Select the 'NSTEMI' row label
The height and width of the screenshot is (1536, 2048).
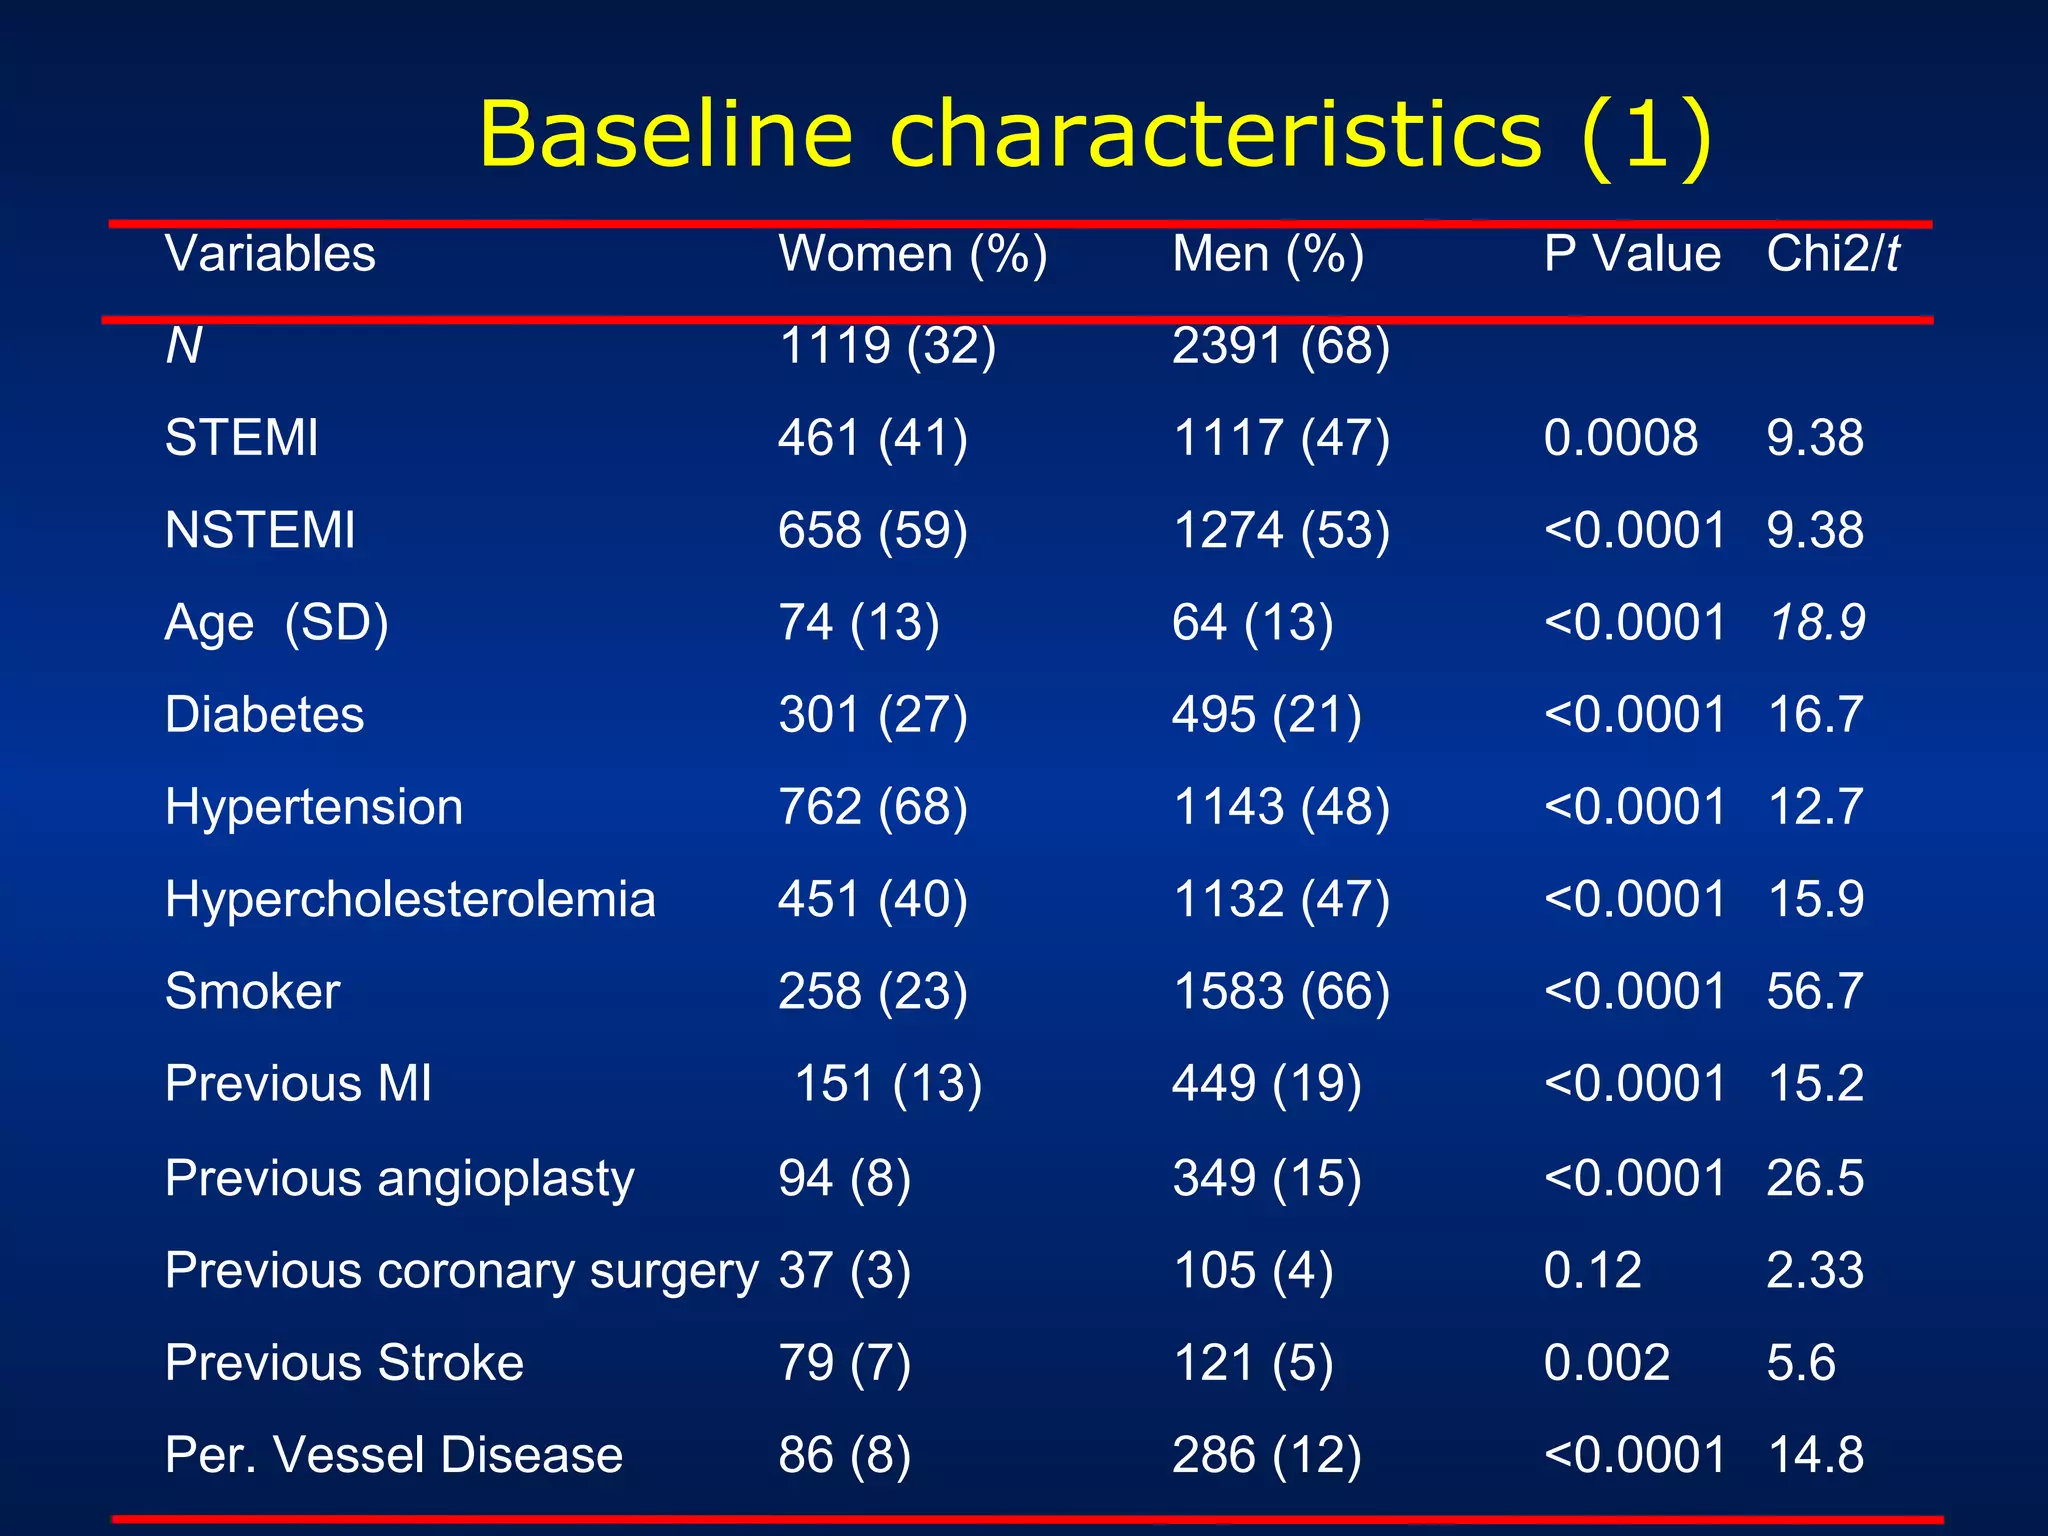(259, 529)
